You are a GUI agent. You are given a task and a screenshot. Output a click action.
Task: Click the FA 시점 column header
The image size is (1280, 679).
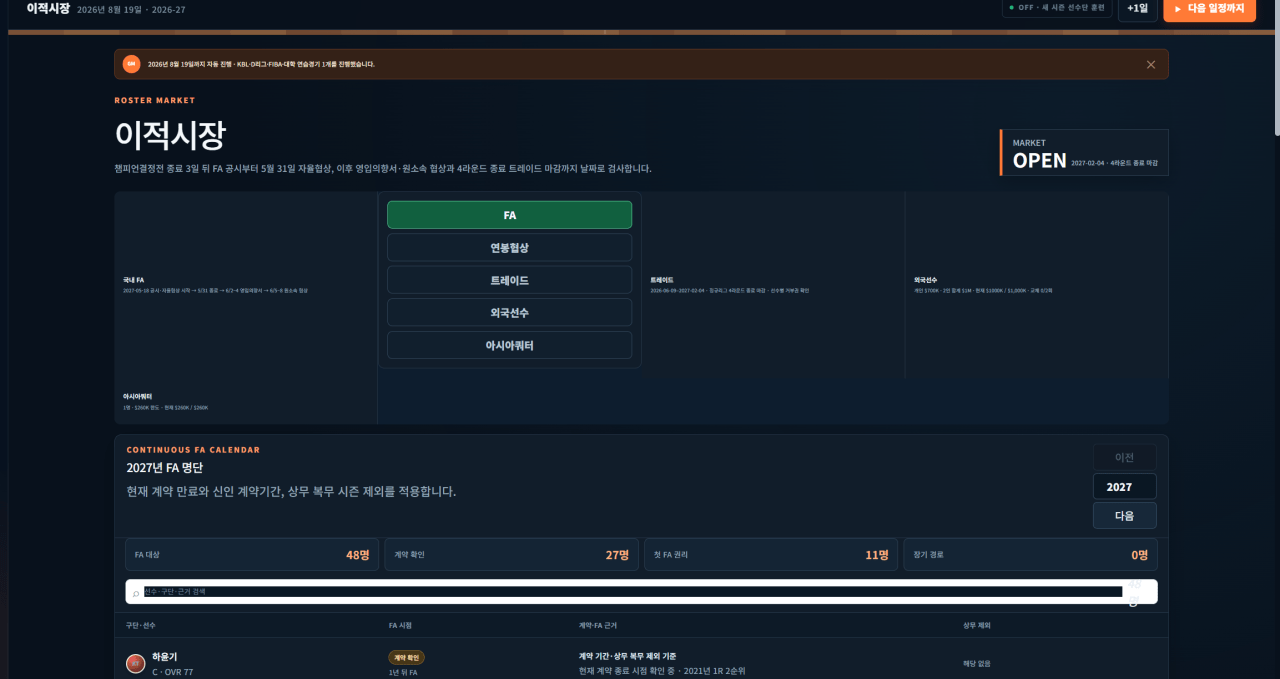(400, 625)
